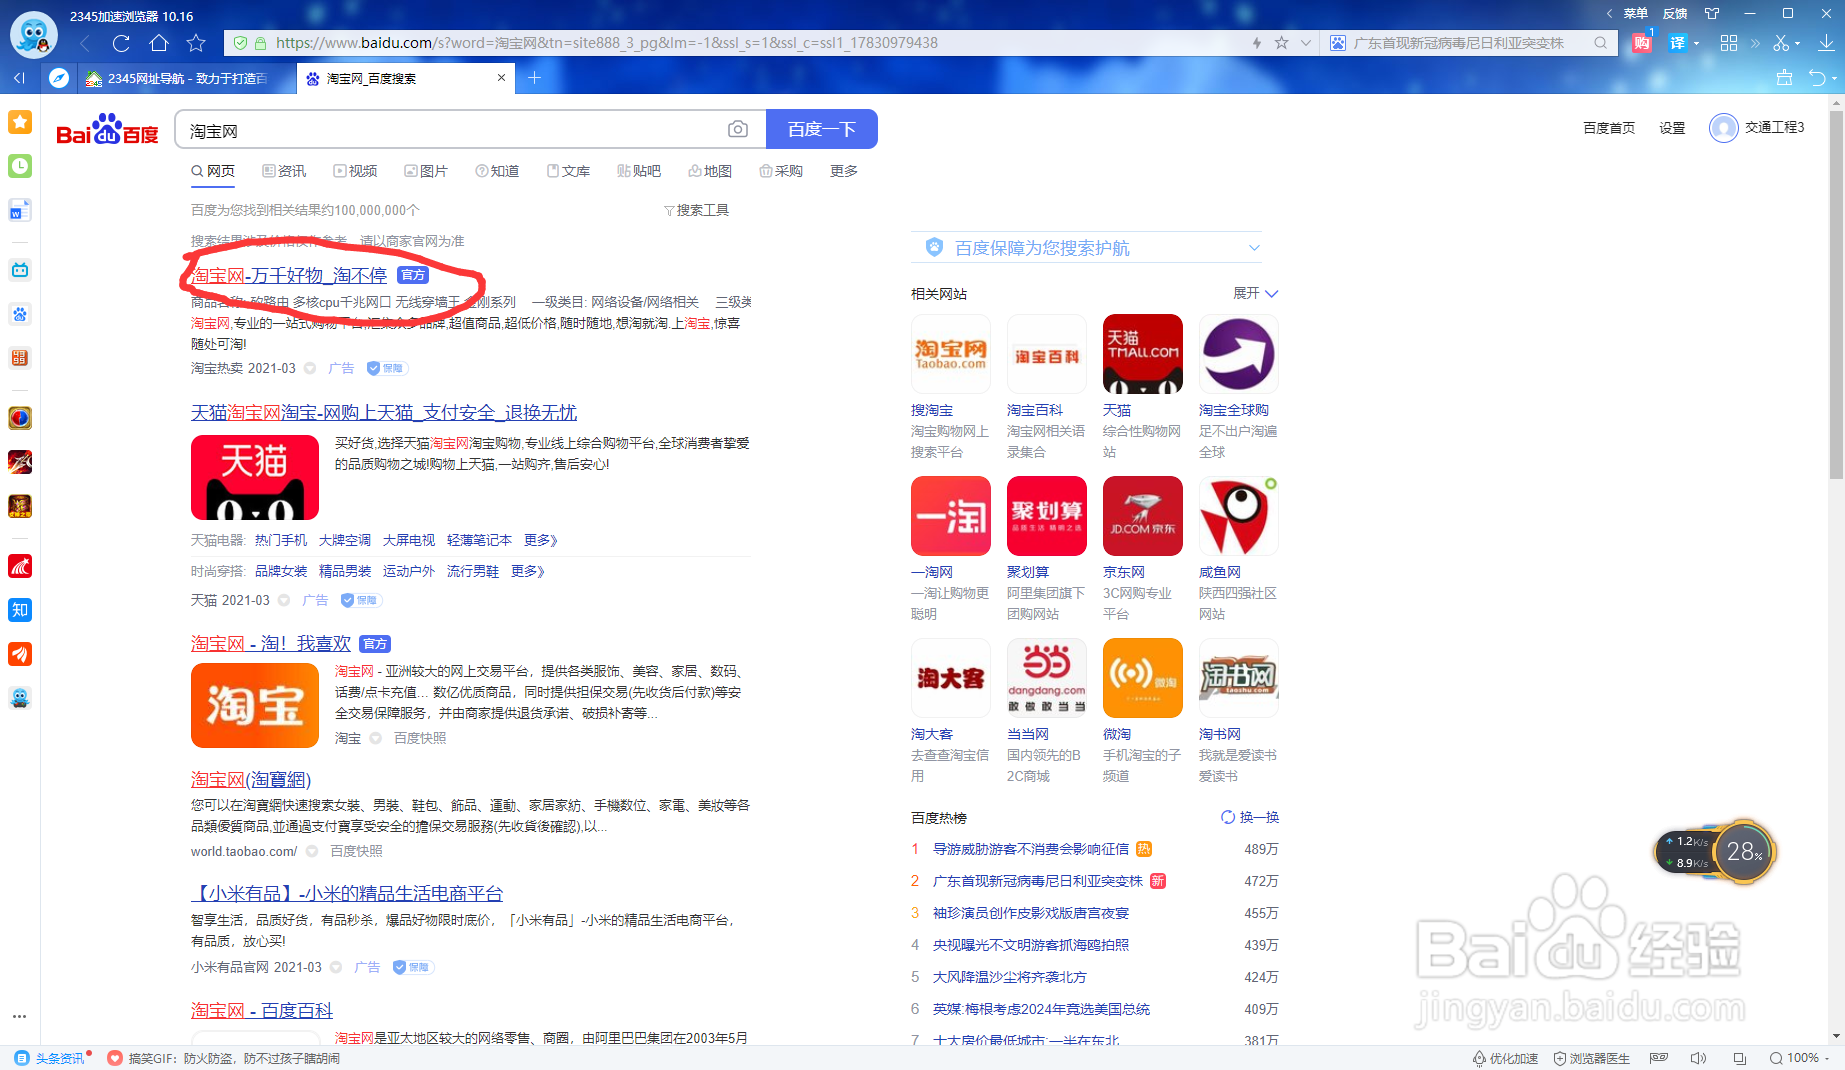Select the 图片 search tab

coord(426,171)
